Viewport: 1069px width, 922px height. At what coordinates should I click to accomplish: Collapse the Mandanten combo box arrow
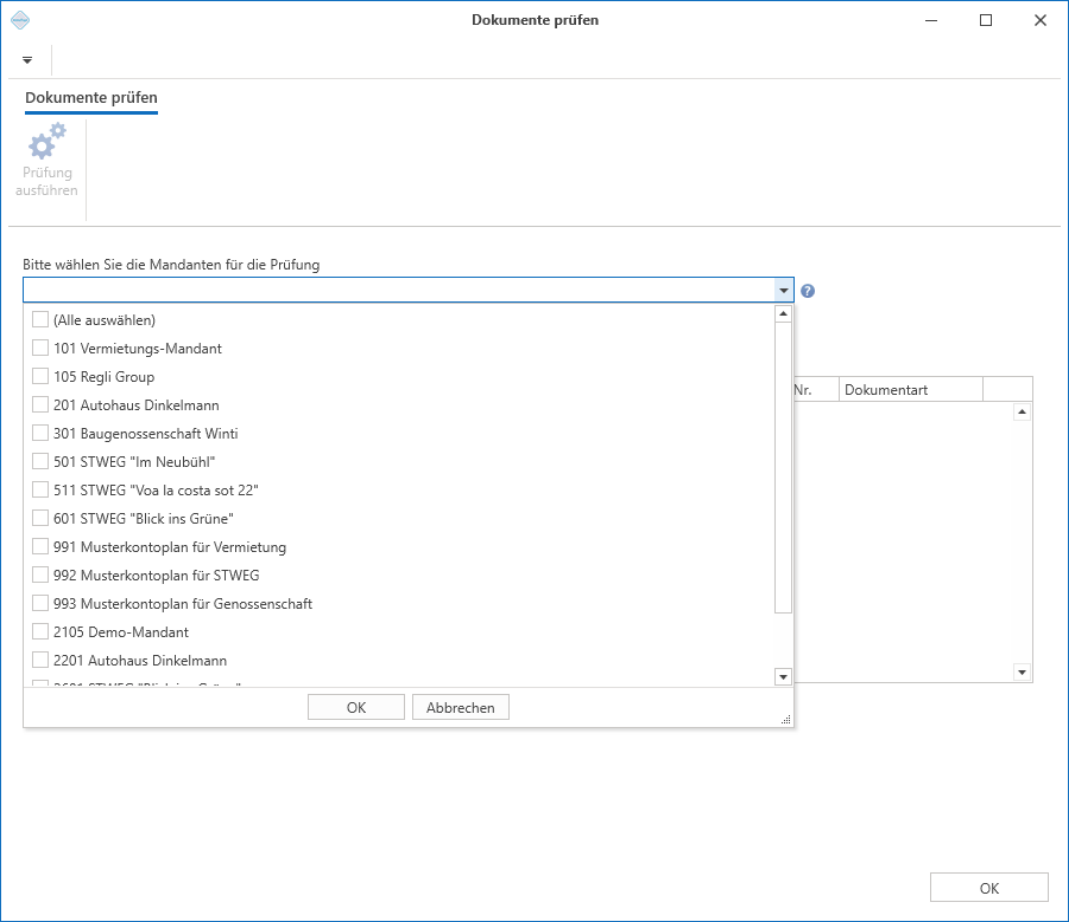pyautogui.click(x=784, y=291)
